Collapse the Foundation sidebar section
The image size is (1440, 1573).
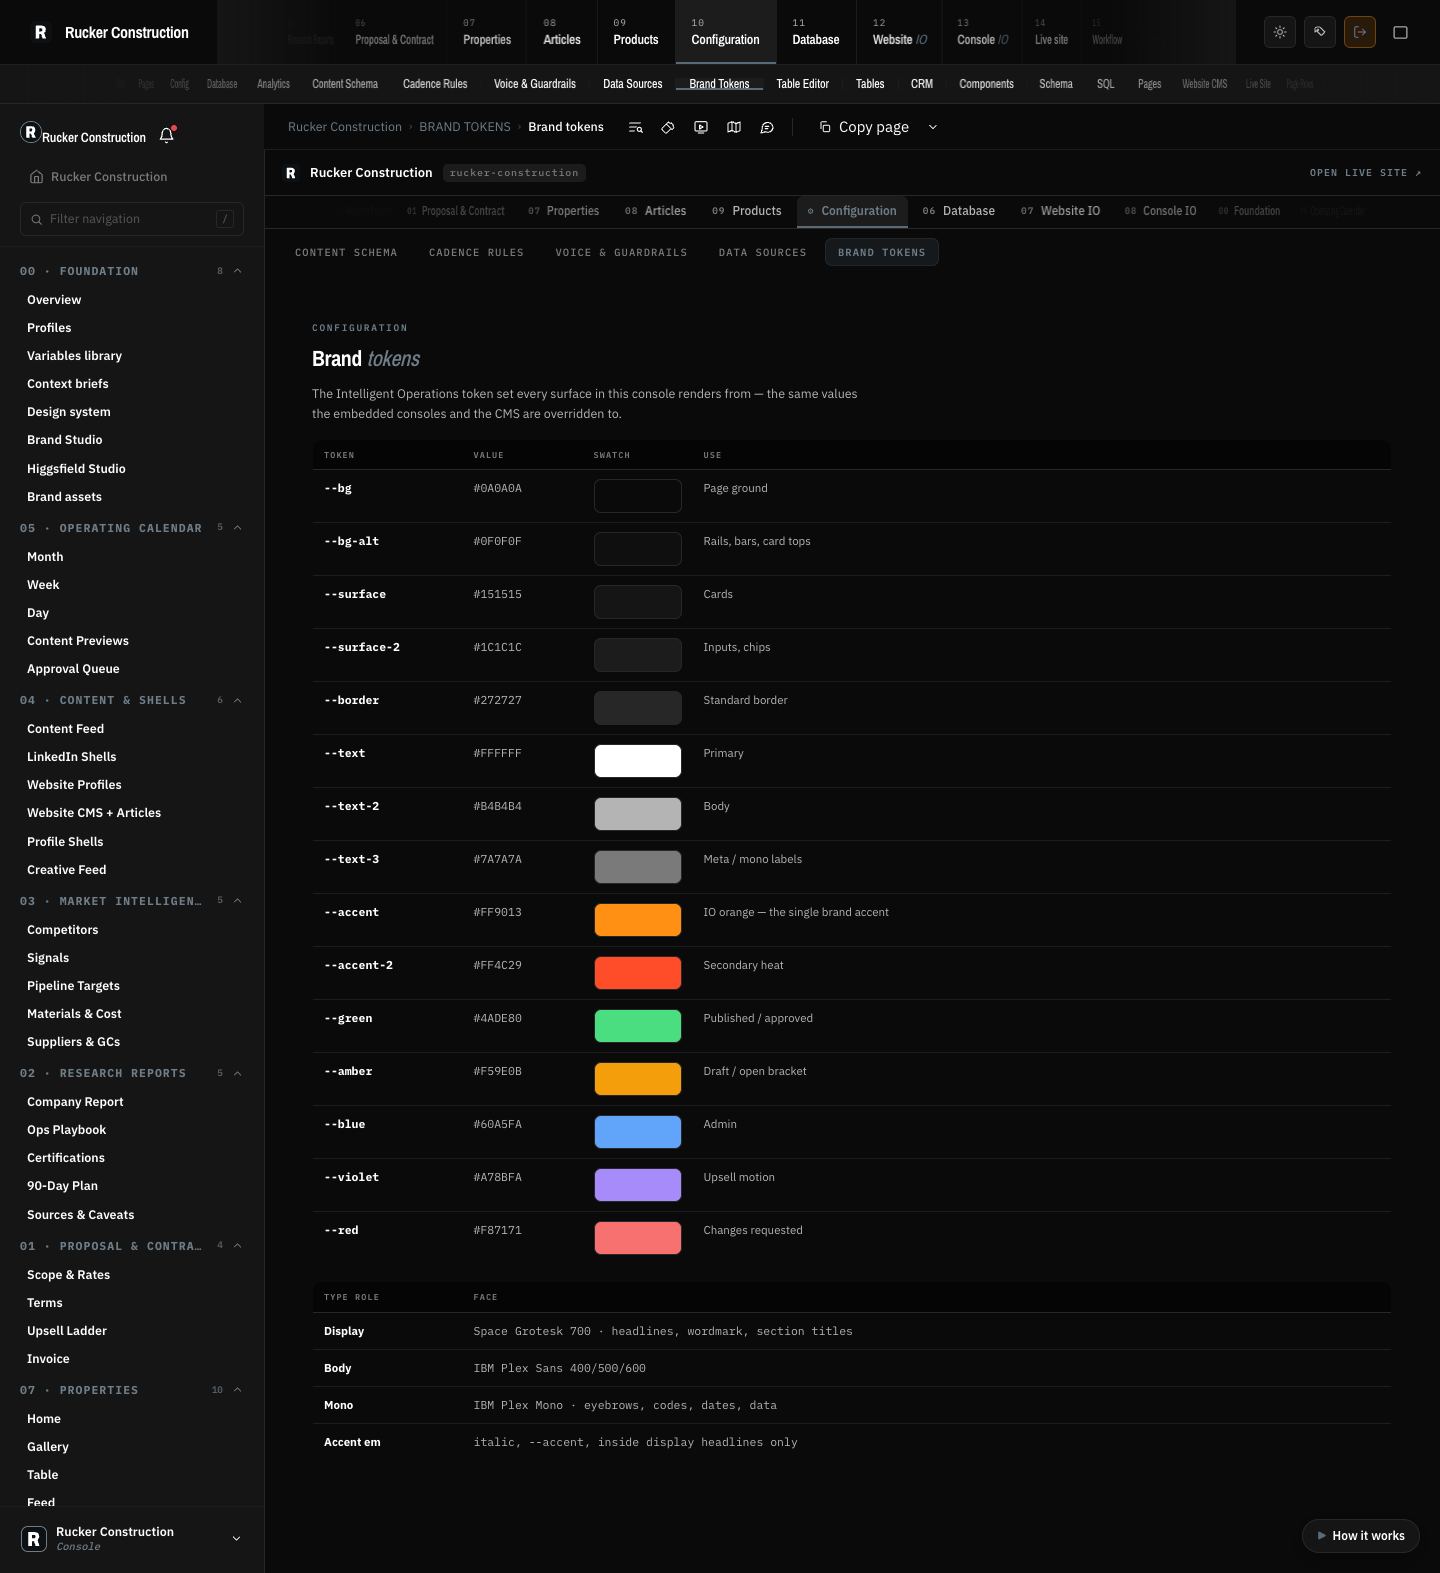(x=238, y=271)
